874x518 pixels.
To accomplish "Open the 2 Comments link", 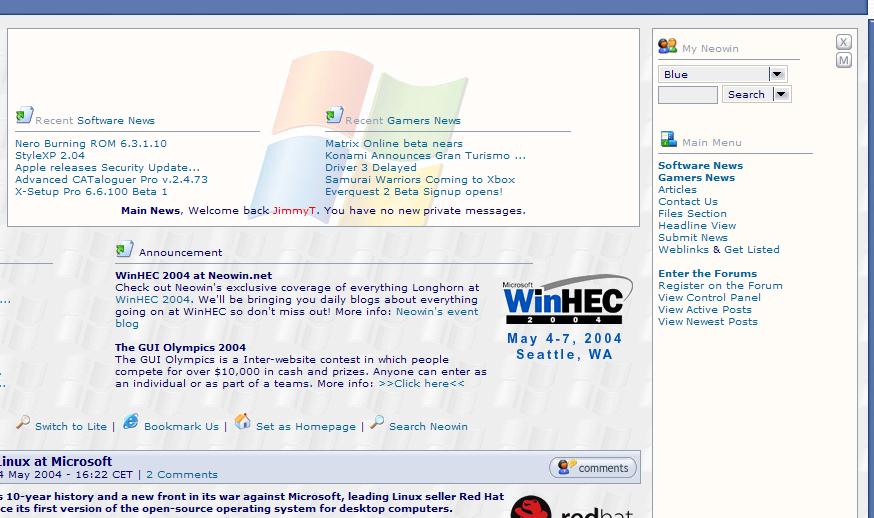I will pos(182,475).
